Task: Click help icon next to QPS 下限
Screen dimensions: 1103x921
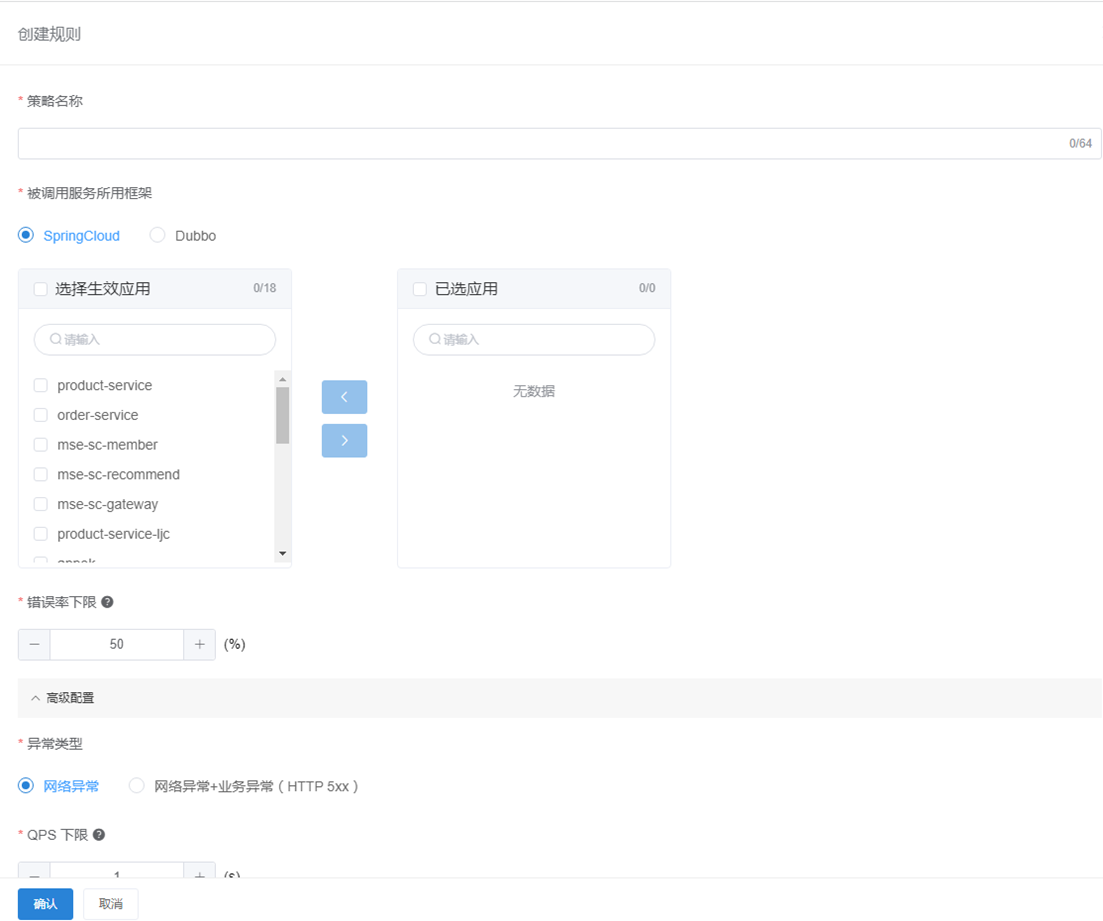Action: (x=99, y=835)
